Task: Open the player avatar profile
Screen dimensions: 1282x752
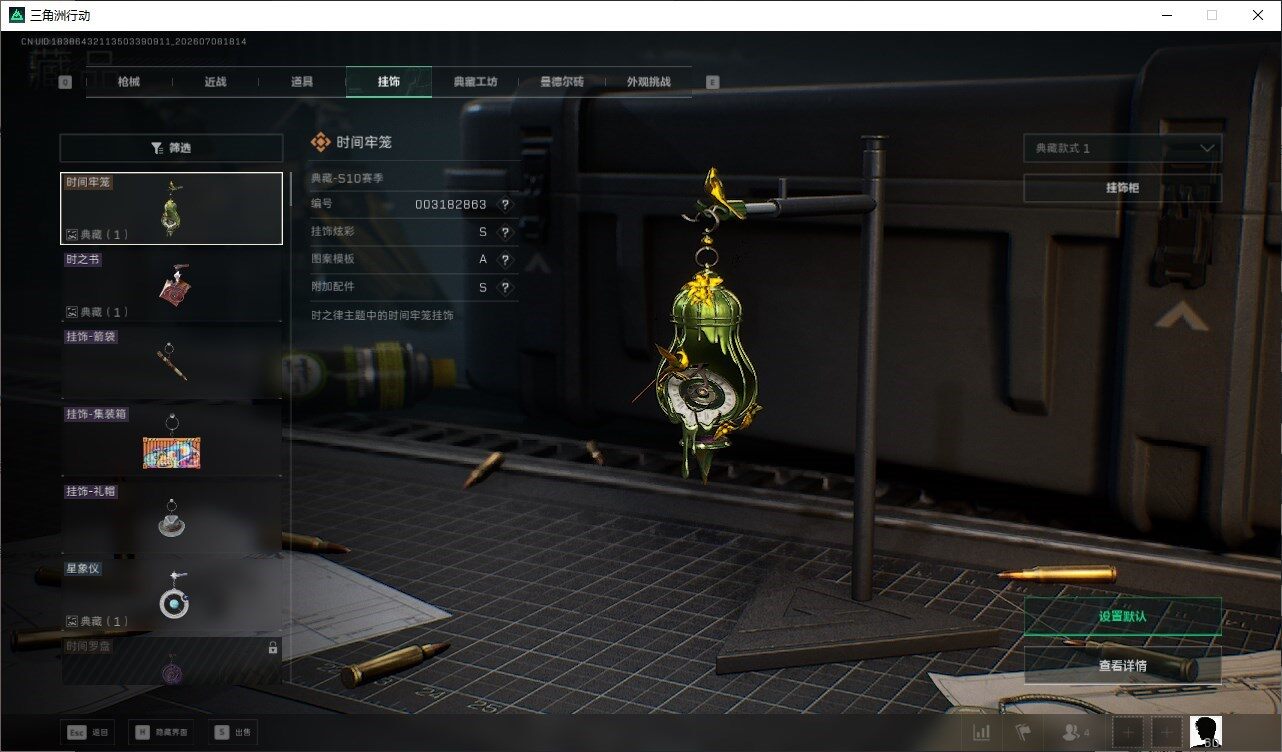Action: [1207, 732]
